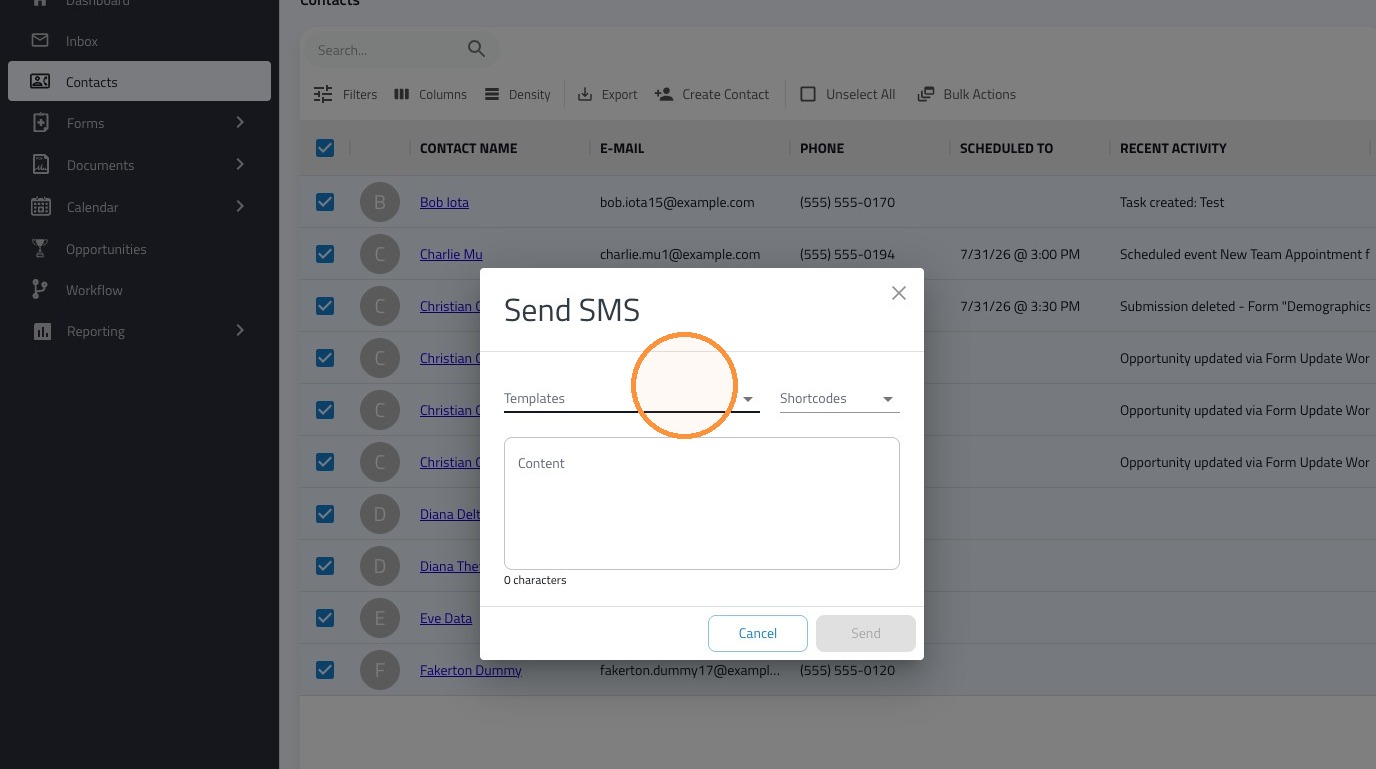Viewport: 1376px width, 769px height.
Task: Open the Fakerton Dummy contact link
Action: coord(471,670)
